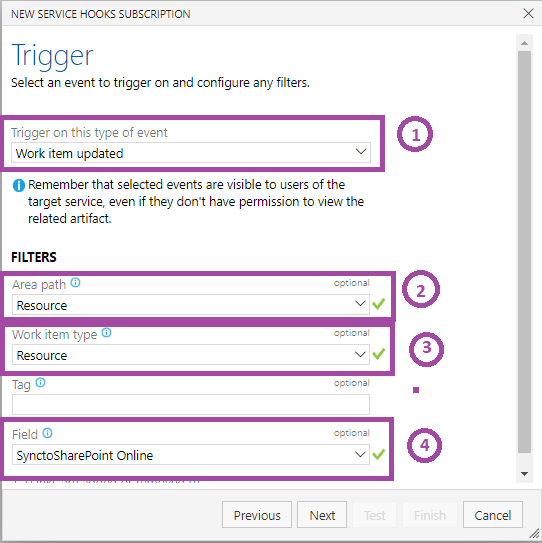Proceed with the Next button
This screenshot has height=543, width=542.
[322, 515]
